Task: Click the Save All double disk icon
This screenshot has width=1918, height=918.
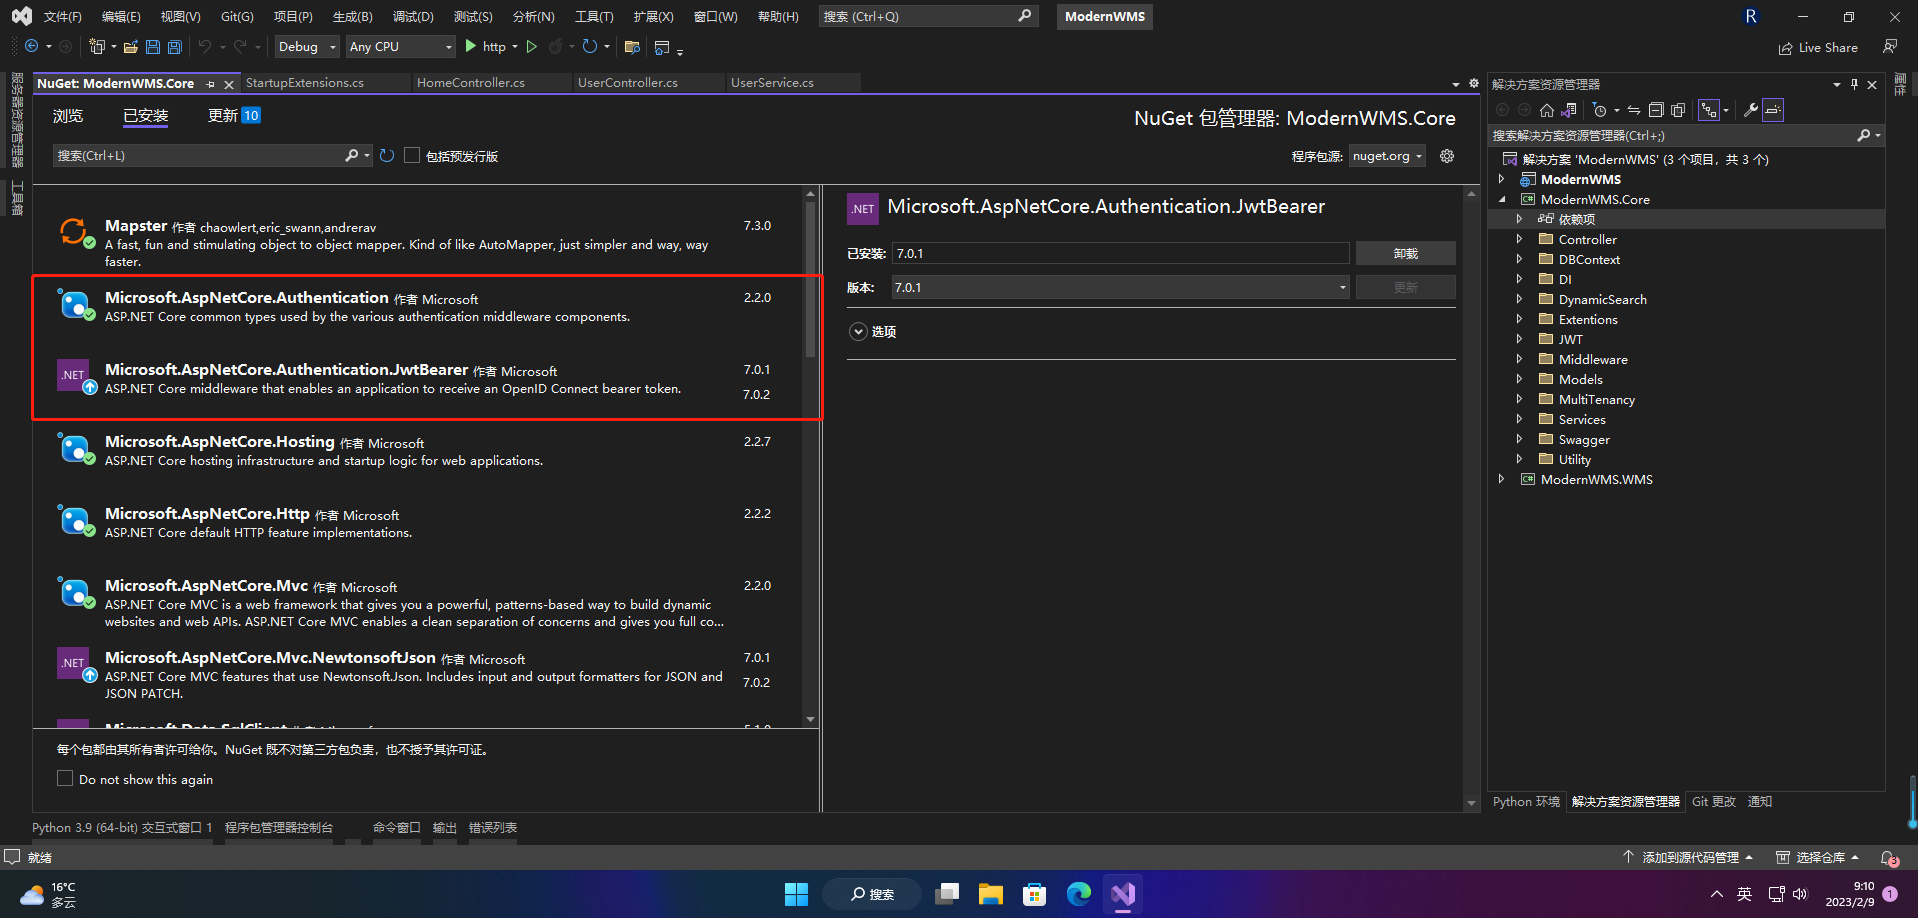Action: [x=175, y=46]
